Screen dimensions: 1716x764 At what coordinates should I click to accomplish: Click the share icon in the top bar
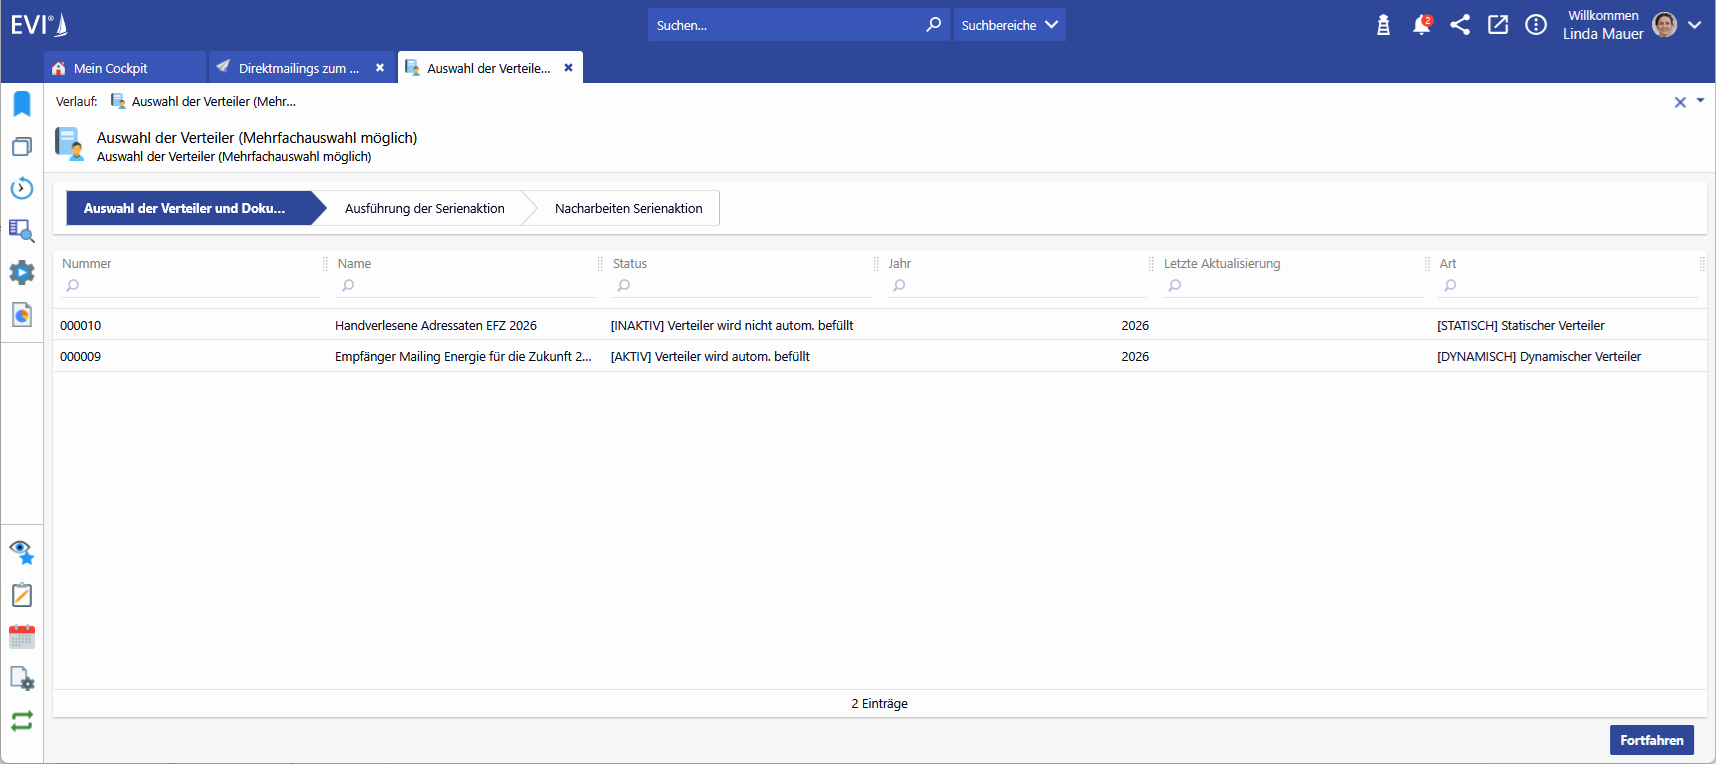coord(1460,25)
